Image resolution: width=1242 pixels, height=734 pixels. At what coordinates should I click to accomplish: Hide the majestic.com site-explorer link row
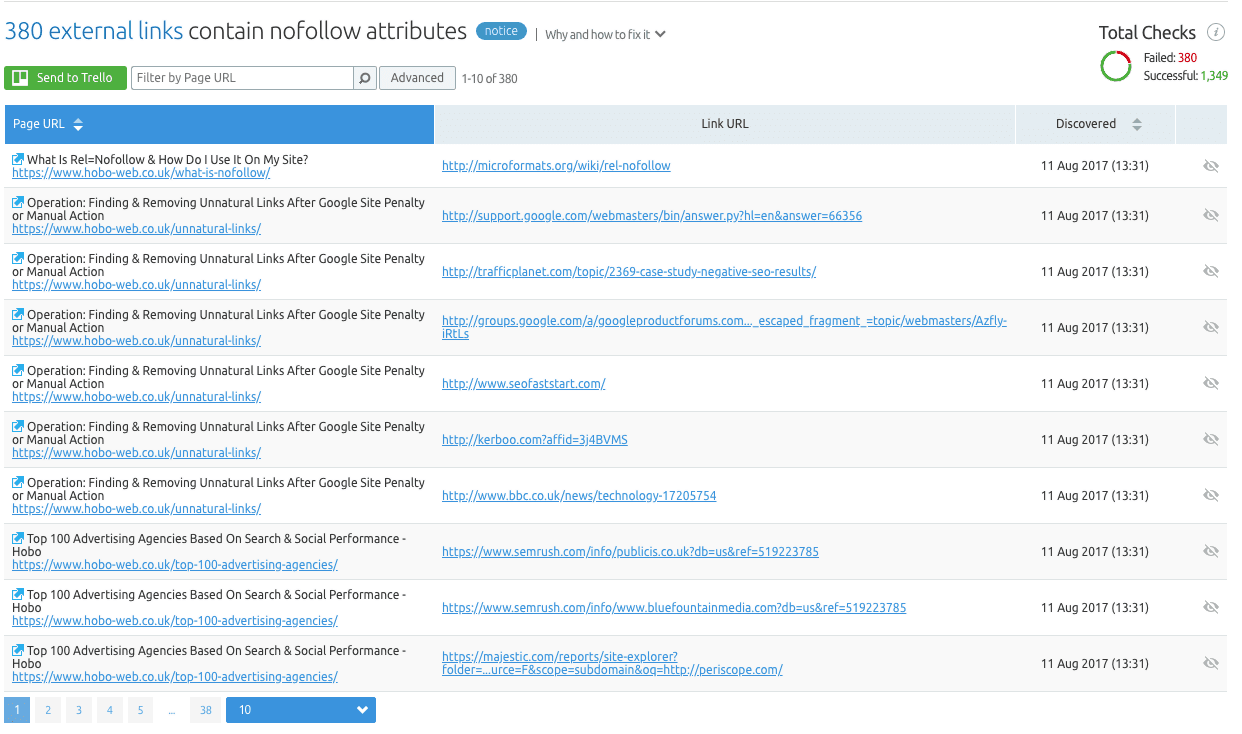coord(1211,663)
